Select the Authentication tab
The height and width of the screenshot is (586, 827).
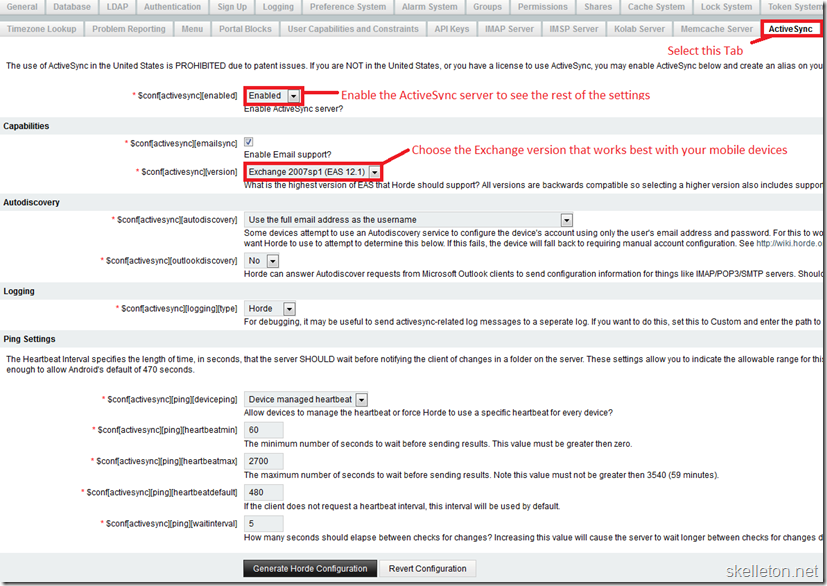tap(172, 7)
